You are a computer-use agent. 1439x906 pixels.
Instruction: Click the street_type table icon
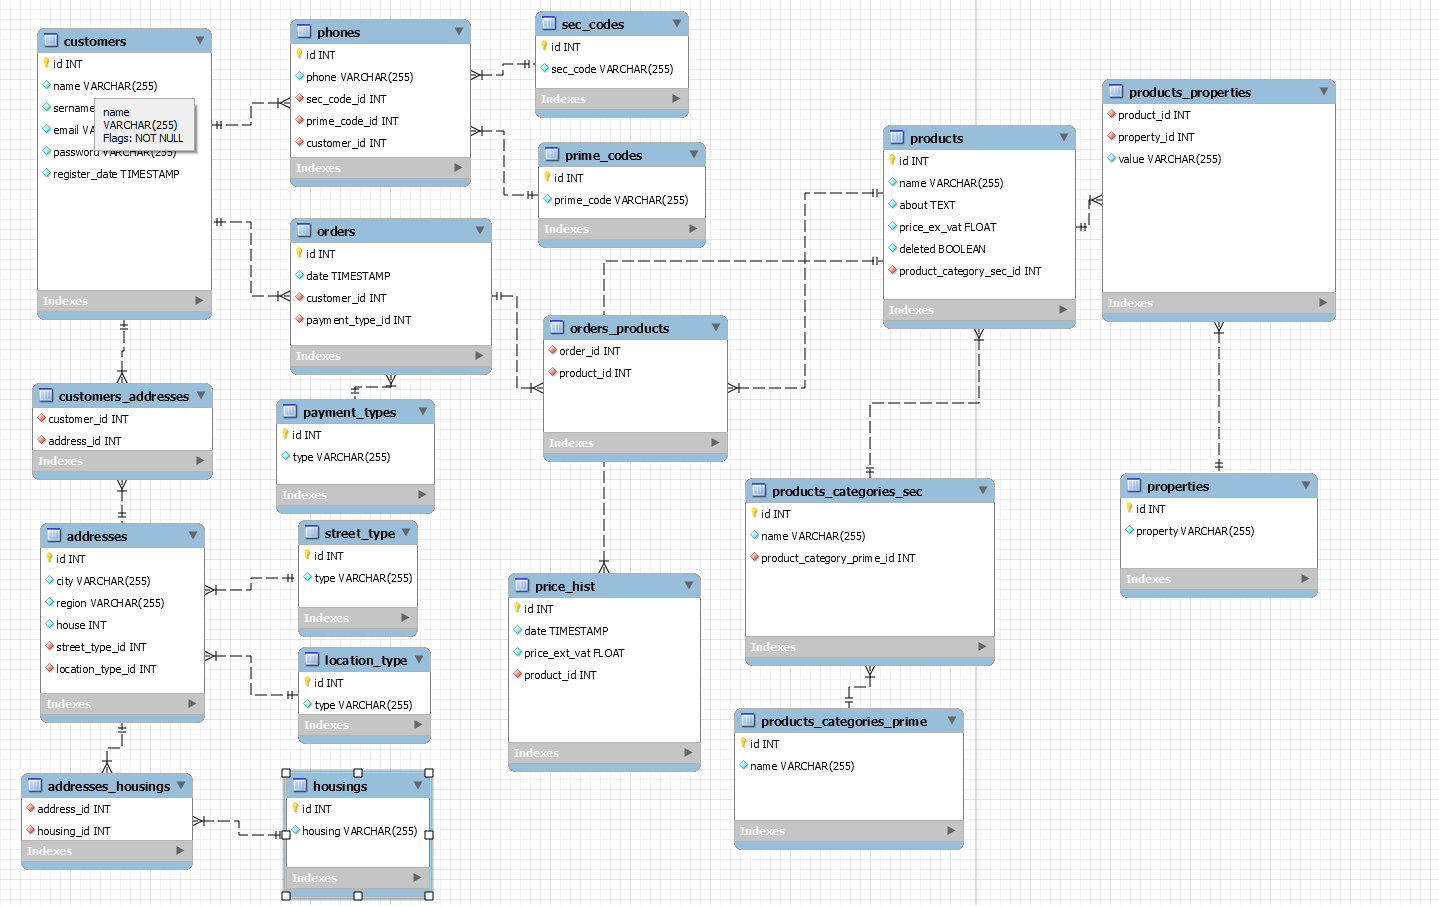pos(312,532)
